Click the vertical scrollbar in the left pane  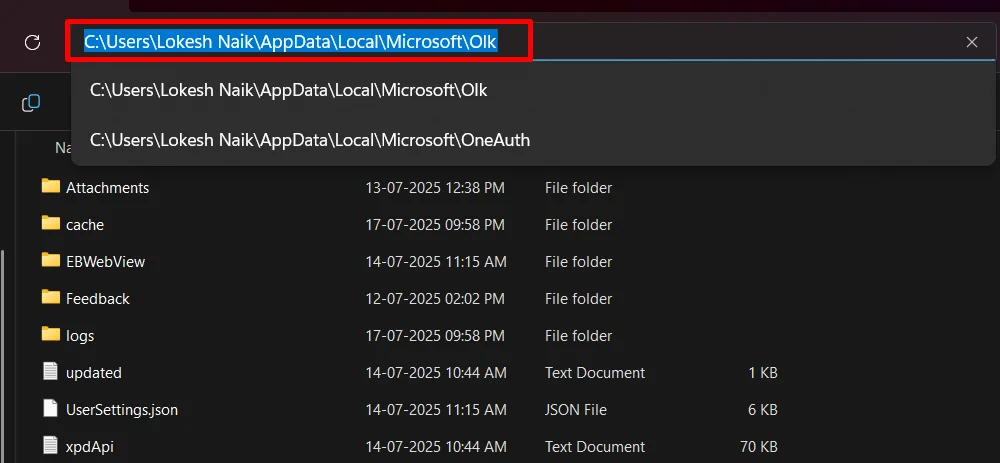(3, 354)
